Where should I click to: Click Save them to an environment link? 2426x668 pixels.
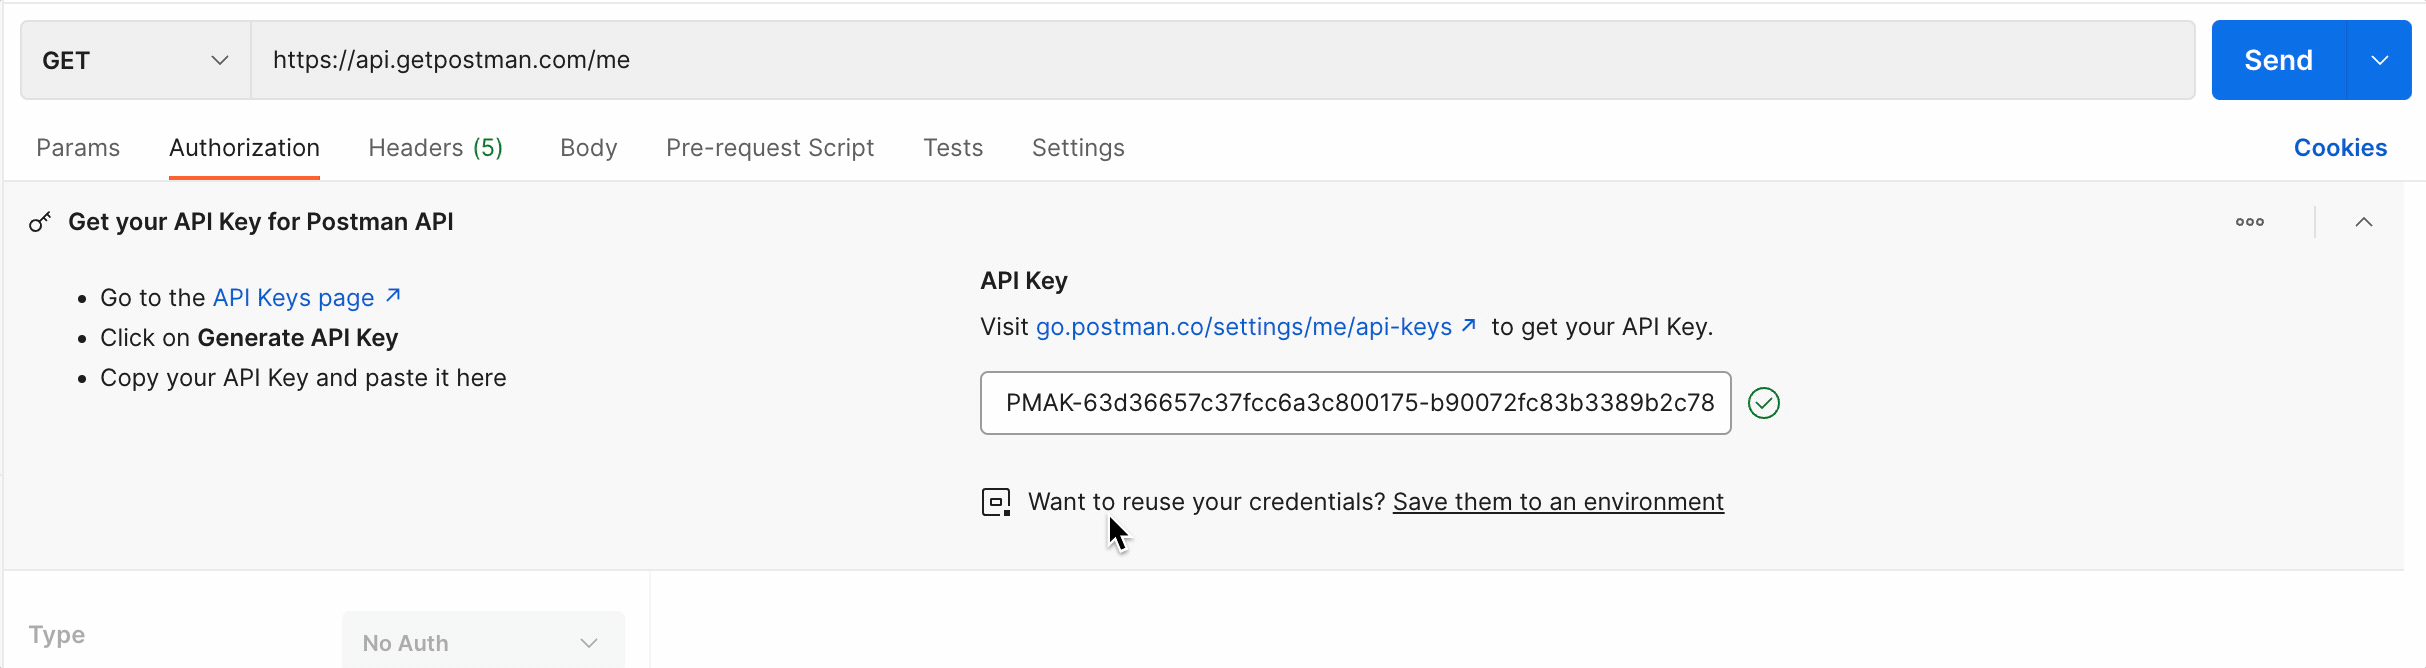(x=1558, y=502)
